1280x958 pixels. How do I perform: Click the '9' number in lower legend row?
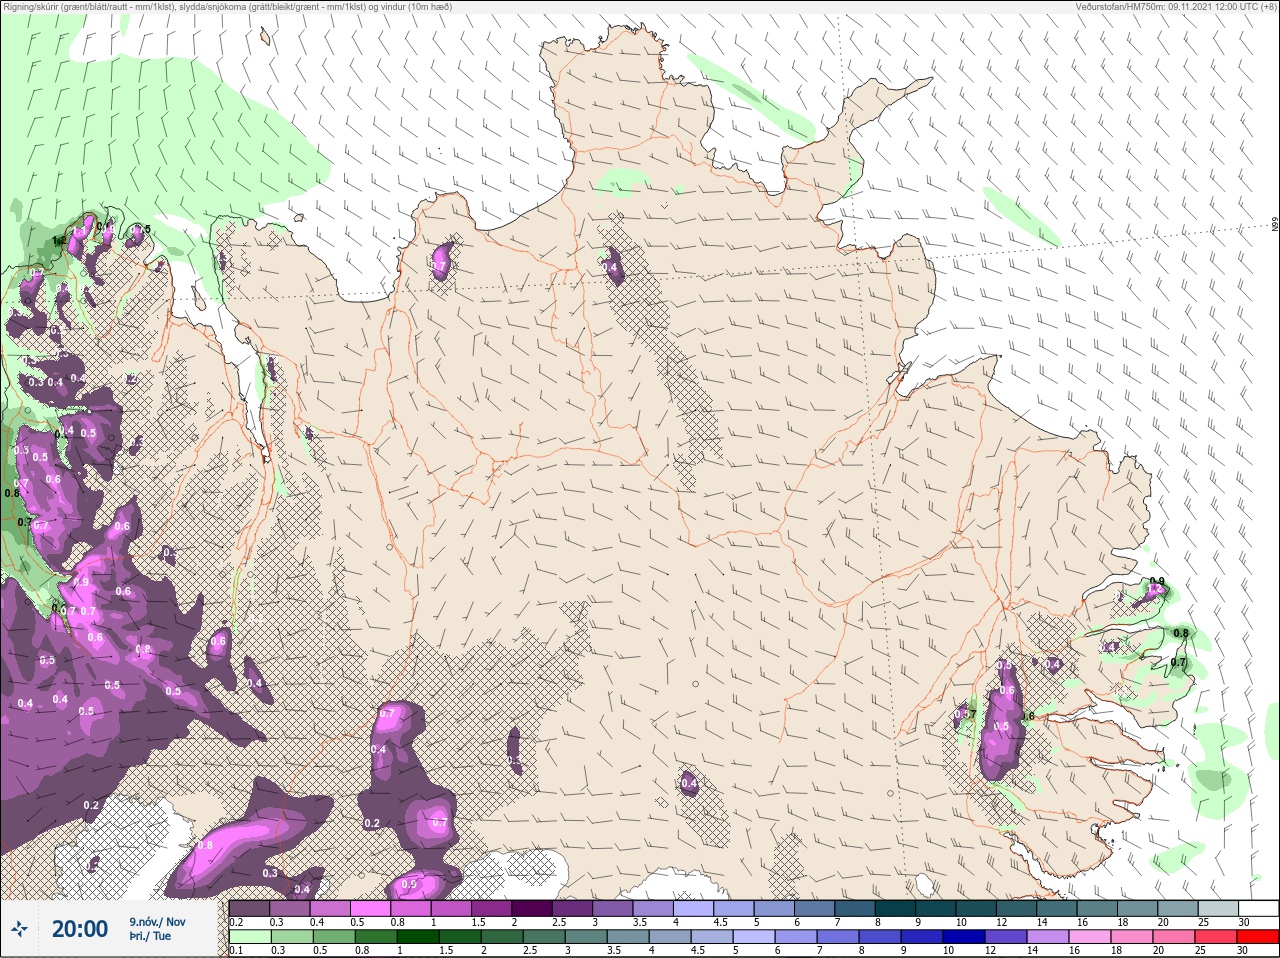click(x=903, y=950)
